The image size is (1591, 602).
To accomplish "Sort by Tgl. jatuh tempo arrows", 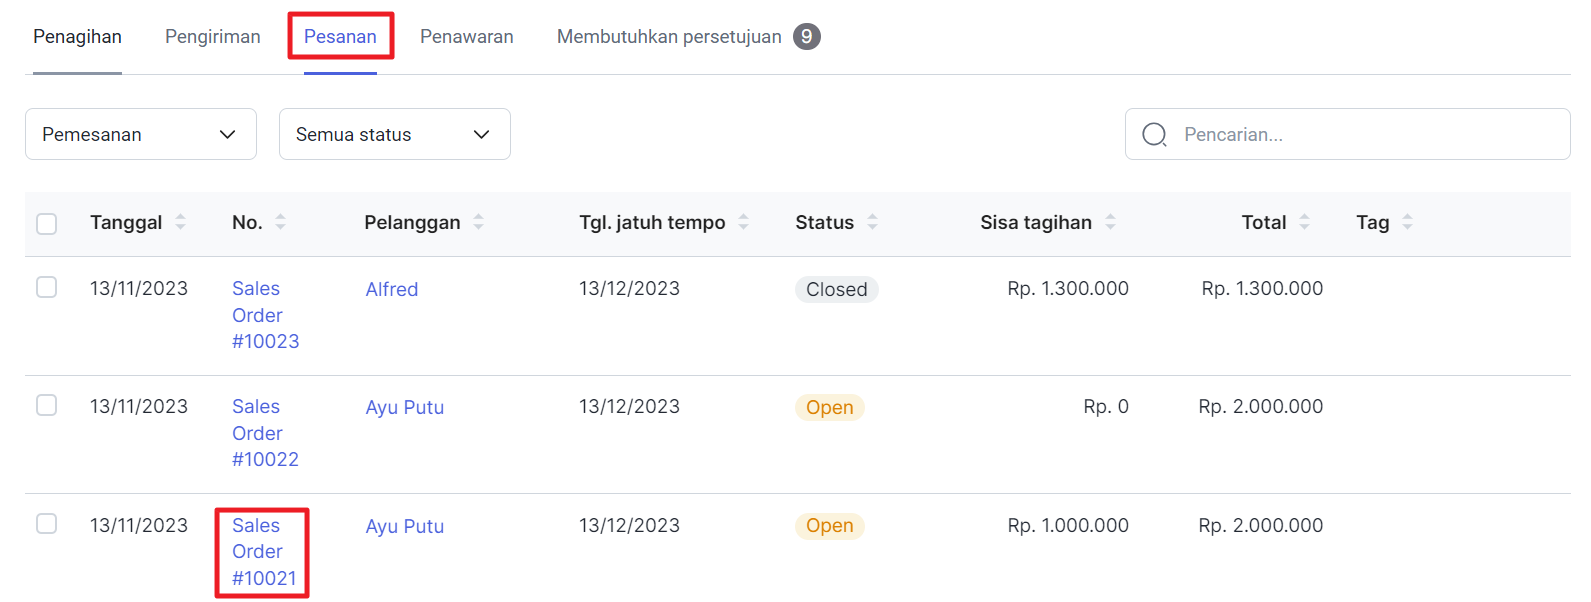I will pos(743,222).
